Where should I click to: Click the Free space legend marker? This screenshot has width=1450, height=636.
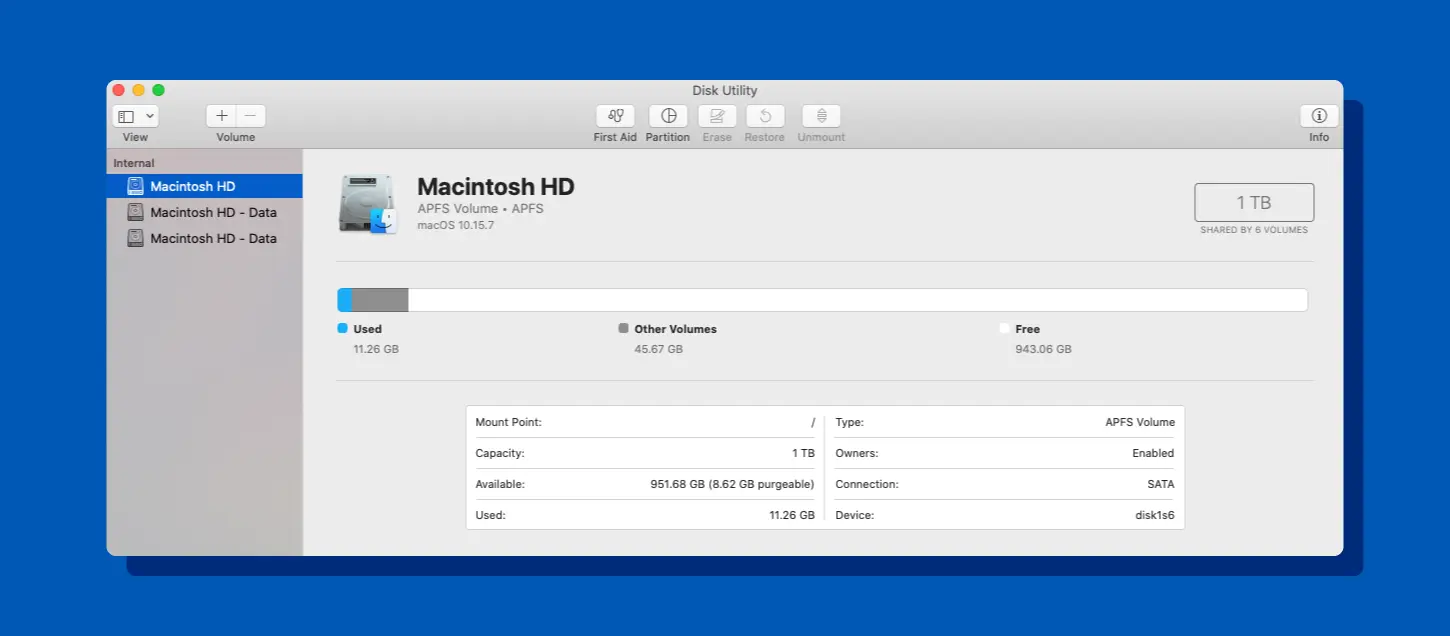point(1004,328)
